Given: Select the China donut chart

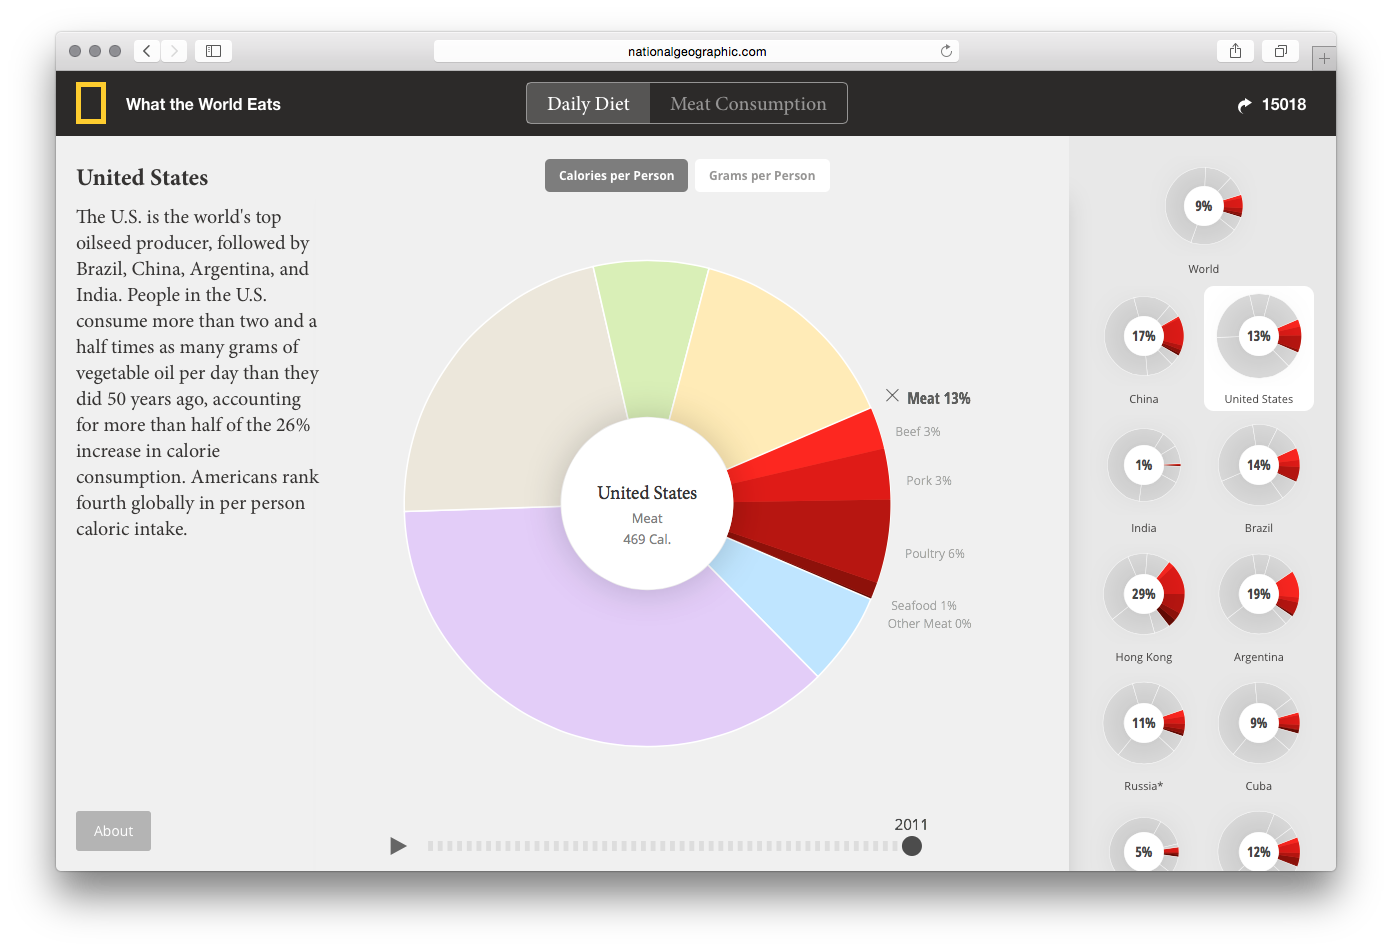Looking at the screenshot, I should pos(1144,338).
